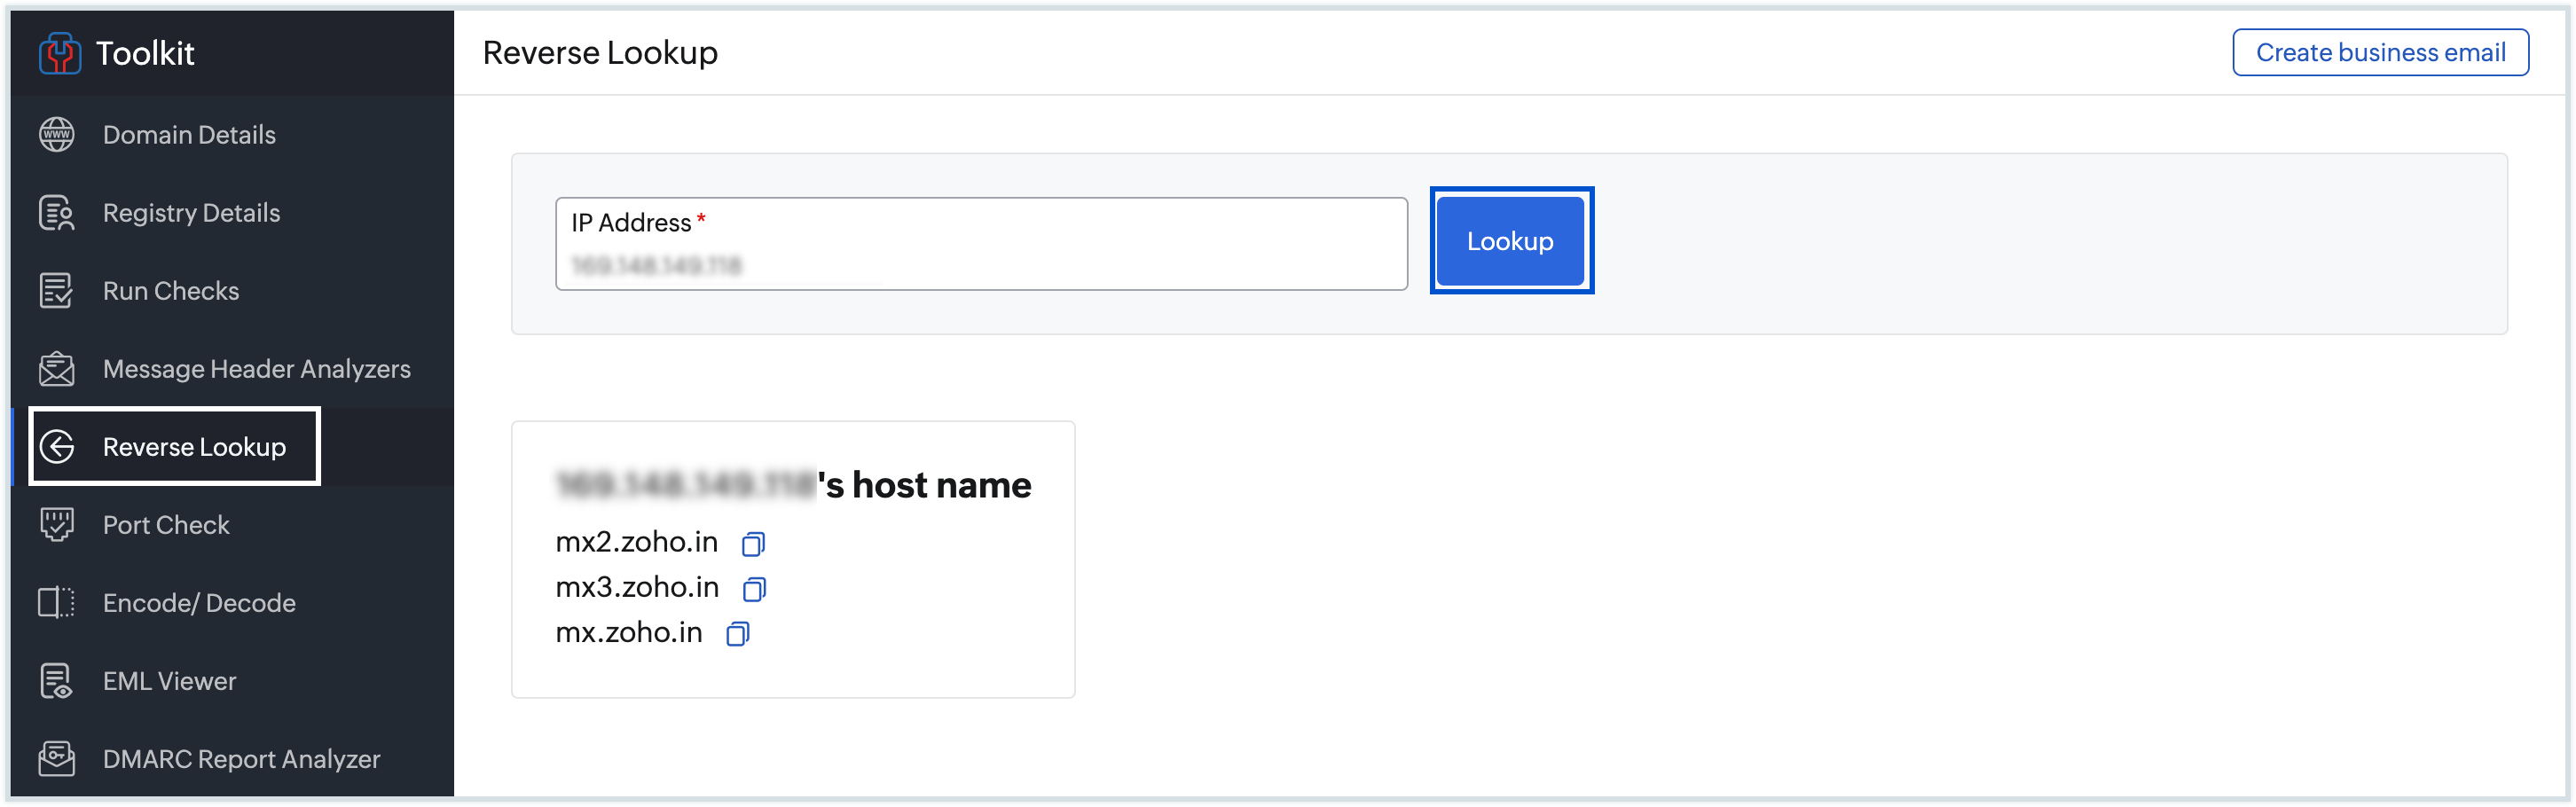Screen dimensions: 2576x807
Task: Copy the mx2.zoho.in host name
Action: pos(753,544)
